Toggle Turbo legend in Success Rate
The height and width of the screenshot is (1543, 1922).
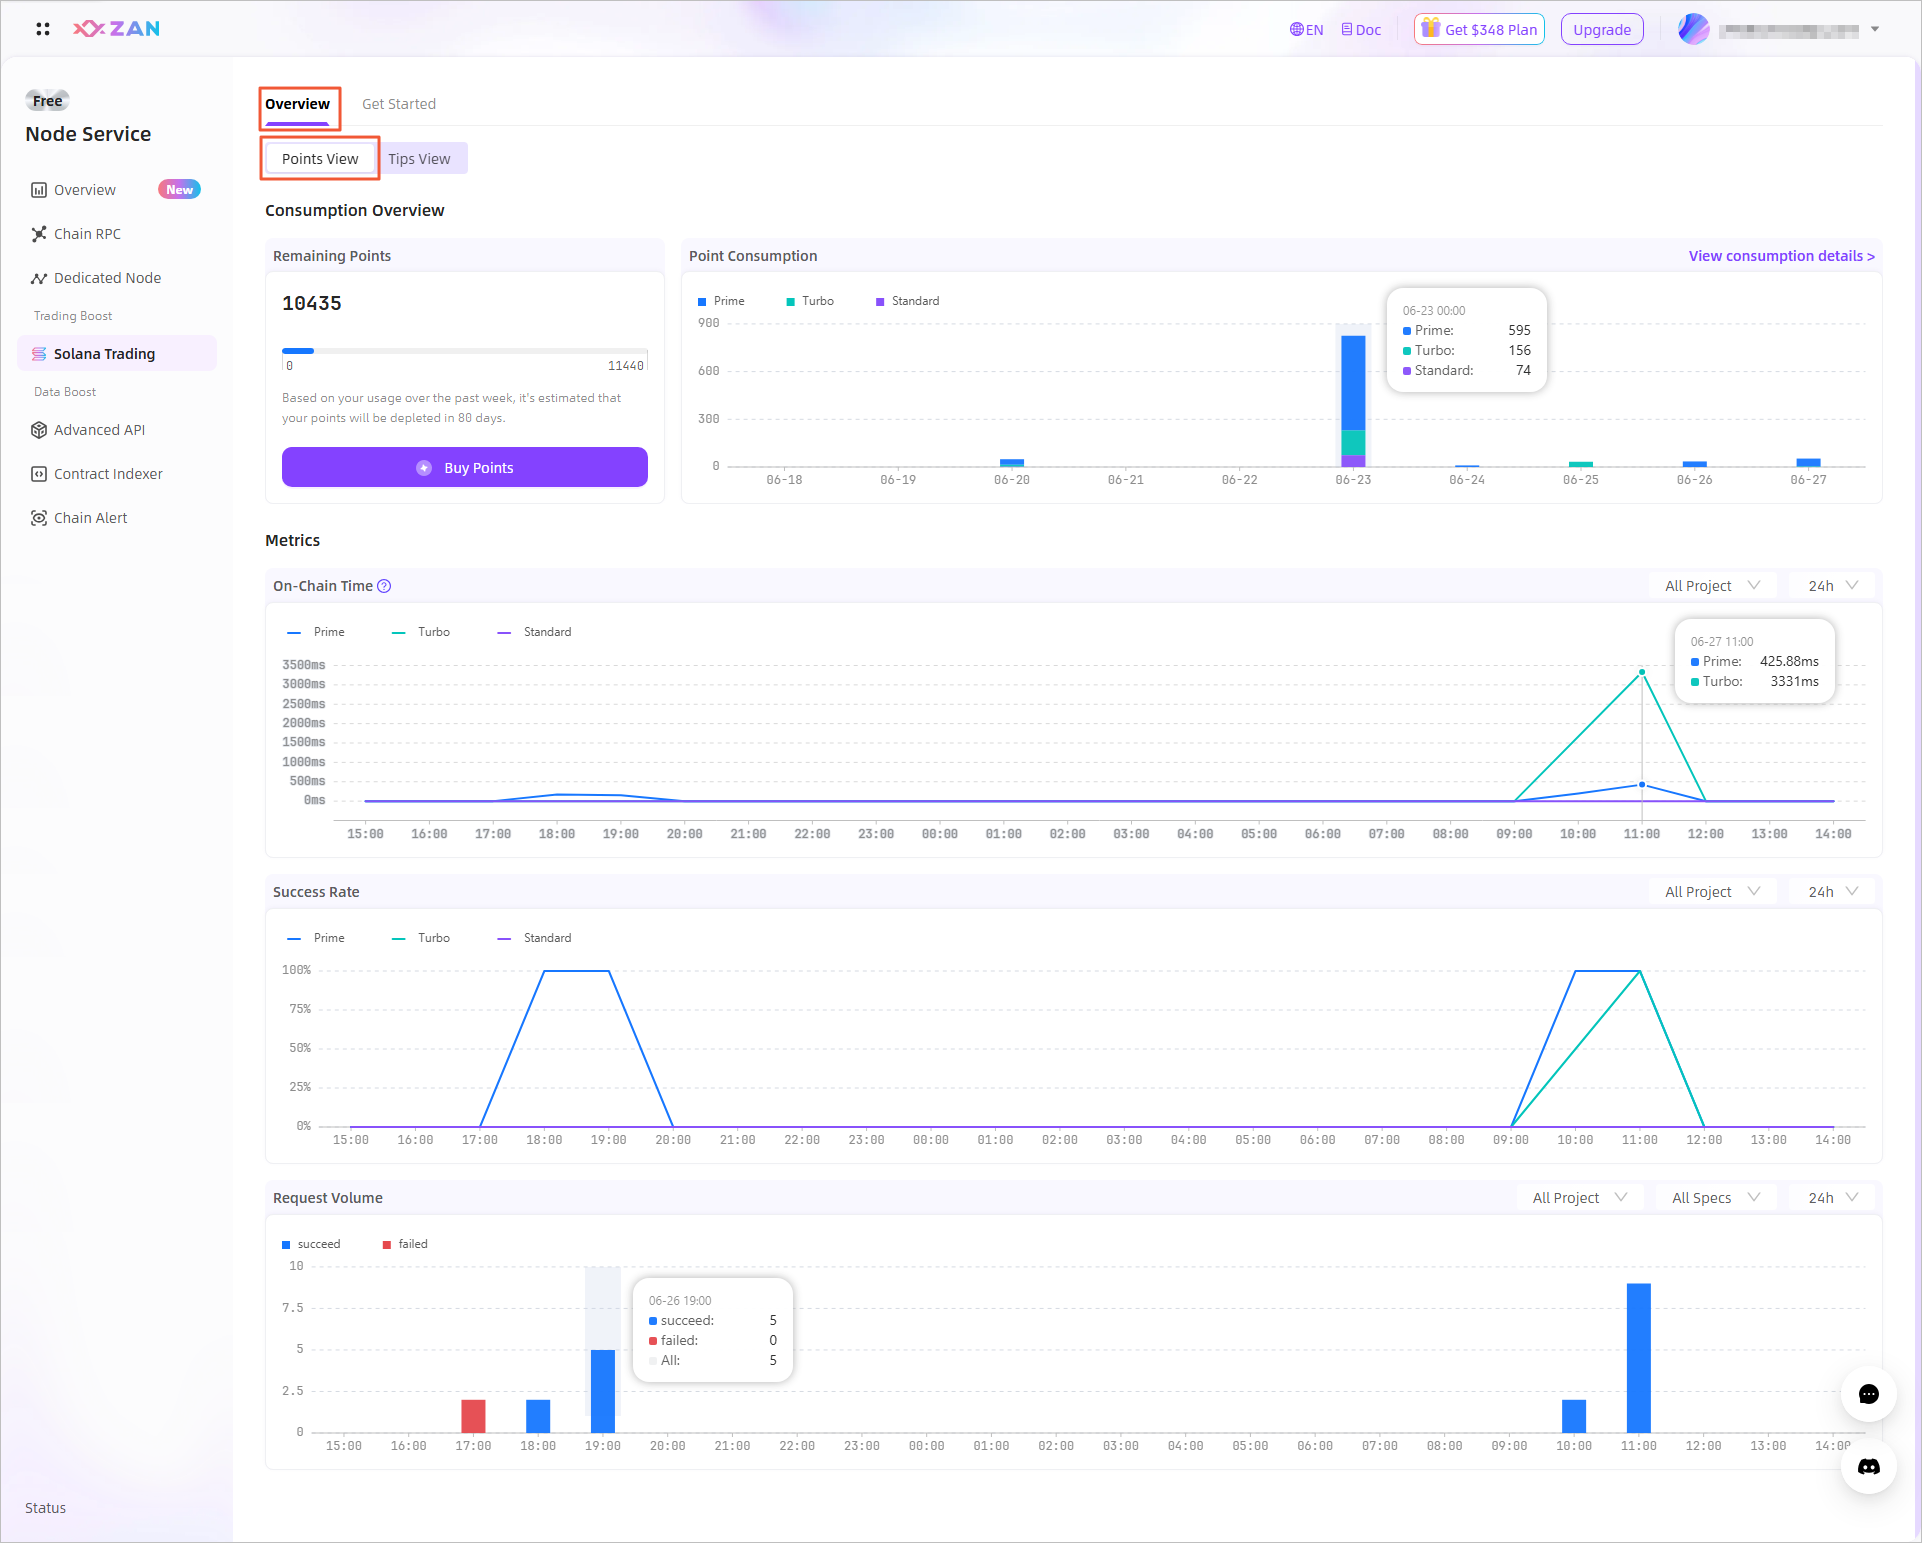421,938
